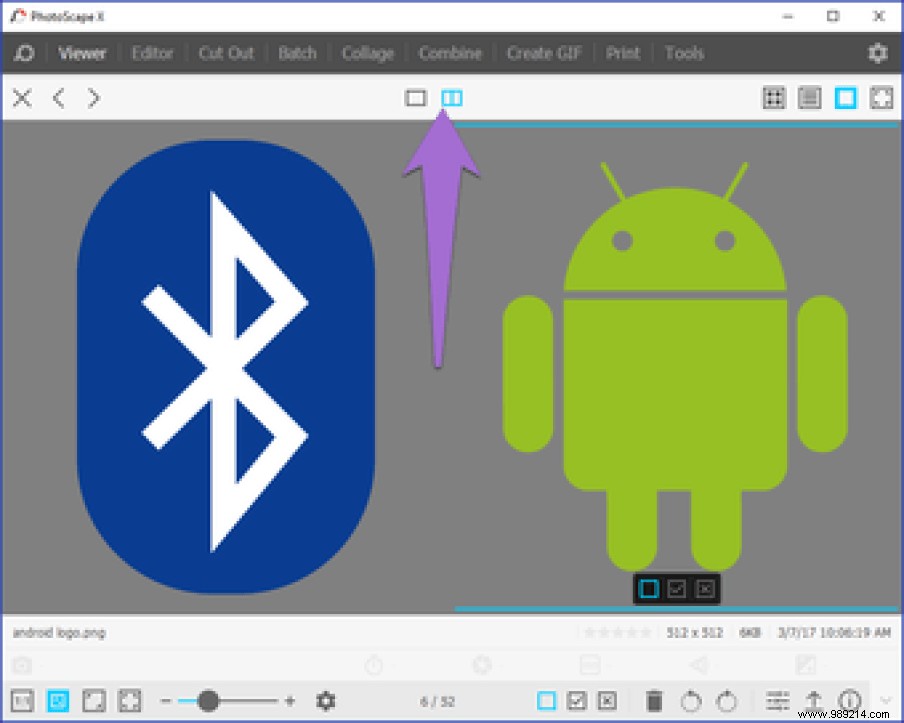Open the image info panel

(x=850, y=701)
